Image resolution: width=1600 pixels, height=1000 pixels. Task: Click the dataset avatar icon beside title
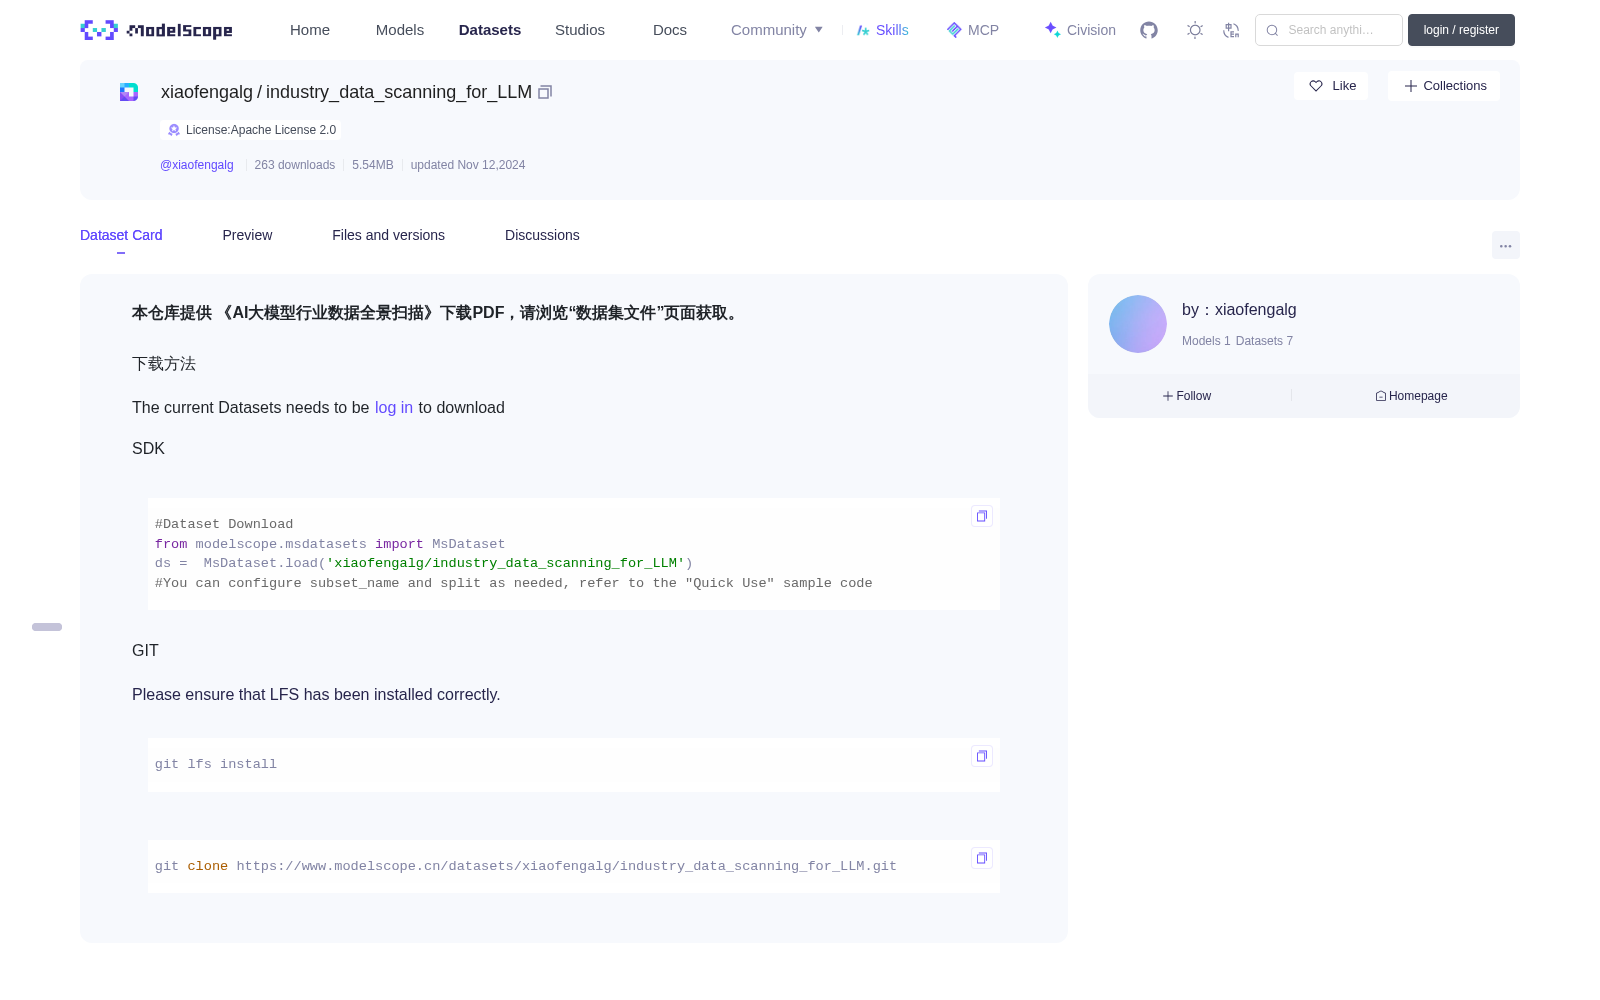pyautogui.click(x=129, y=92)
